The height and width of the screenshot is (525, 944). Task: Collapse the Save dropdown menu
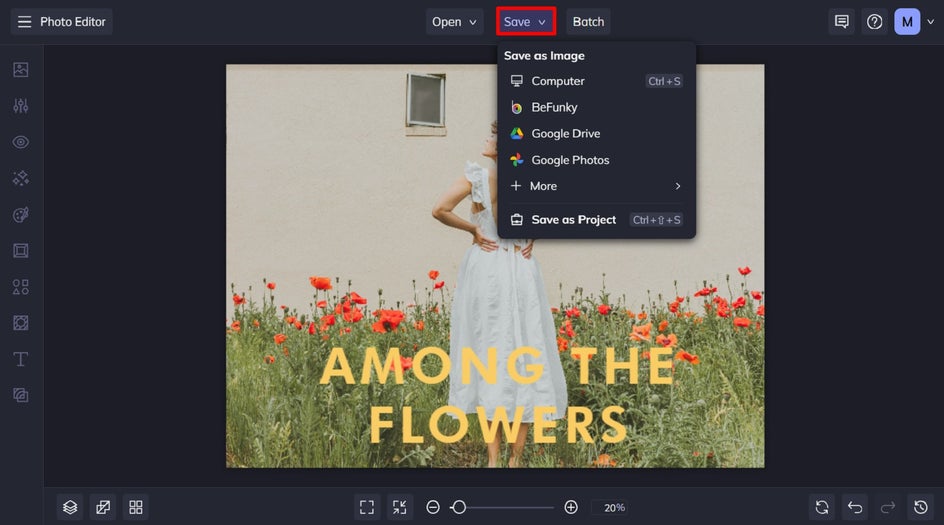pos(525,22)
